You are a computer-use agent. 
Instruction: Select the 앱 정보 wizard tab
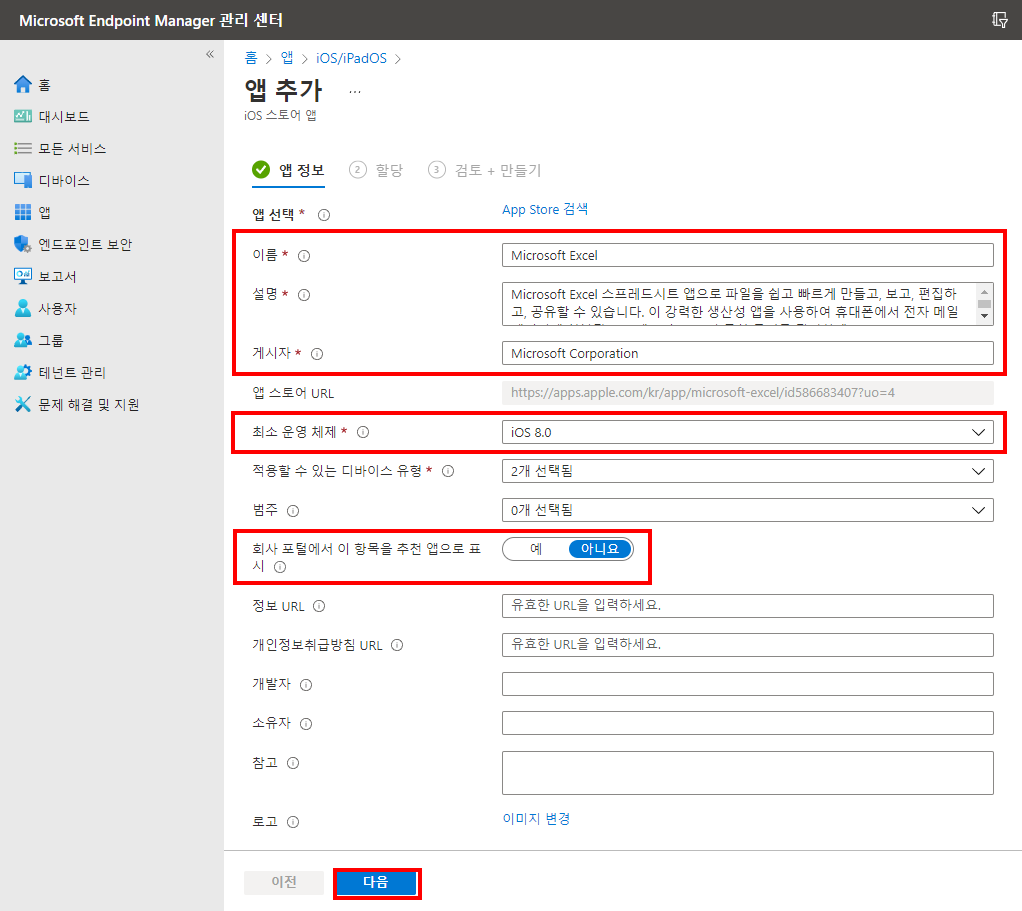tap(288, 170)
